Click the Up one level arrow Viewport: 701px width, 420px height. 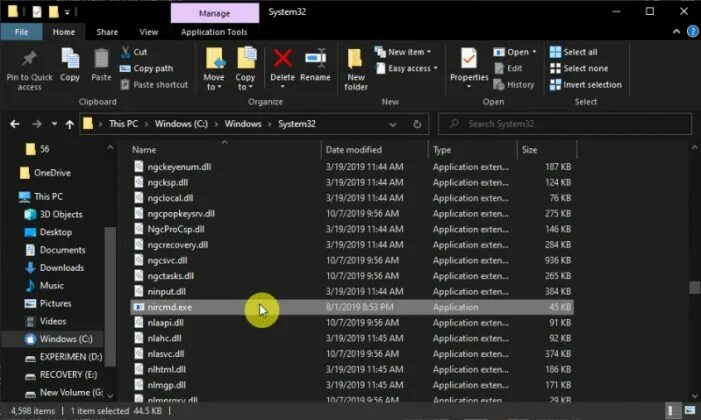click(x=69, y=124)
